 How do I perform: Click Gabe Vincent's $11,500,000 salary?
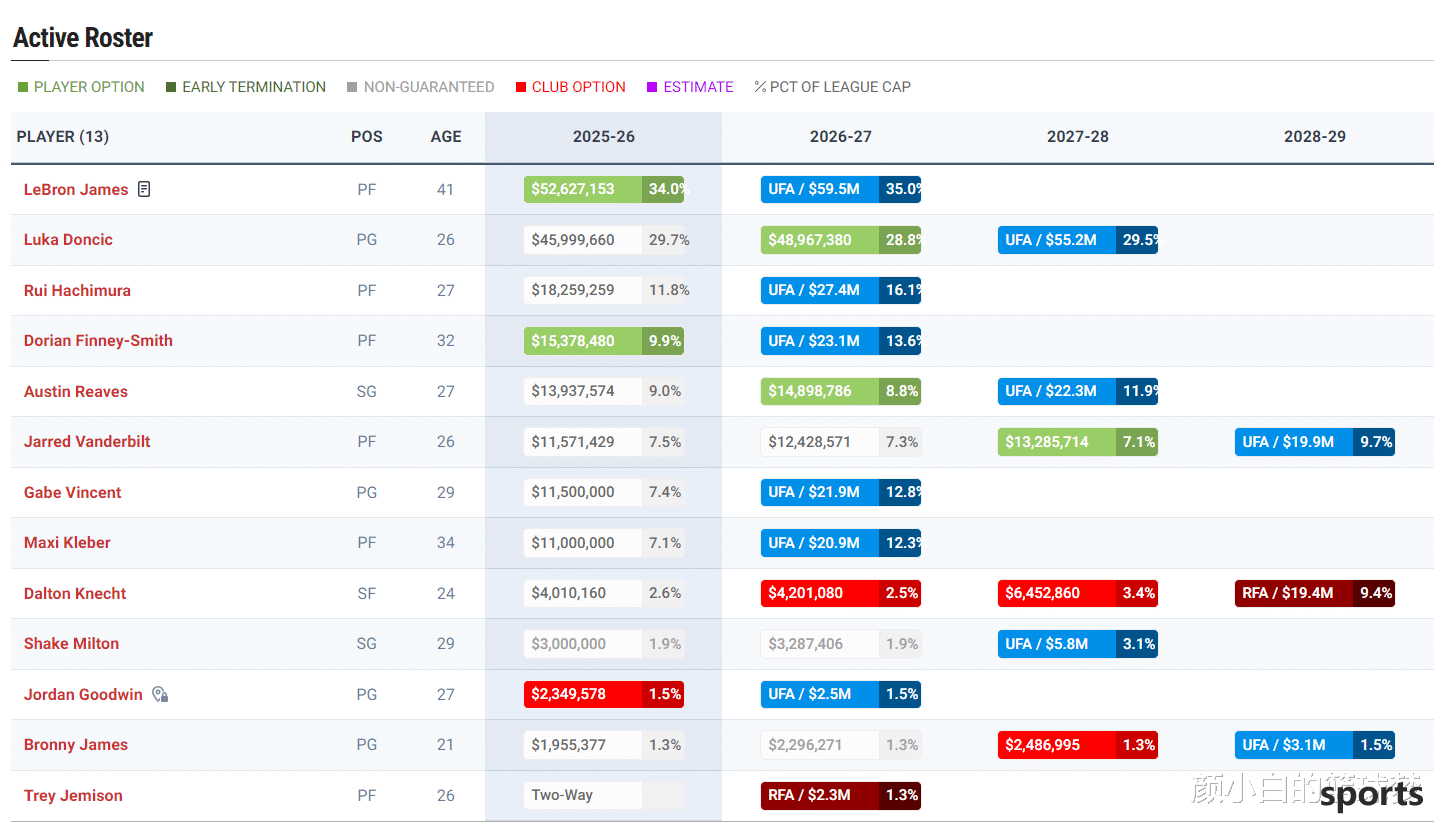click(x=604, y=492)
